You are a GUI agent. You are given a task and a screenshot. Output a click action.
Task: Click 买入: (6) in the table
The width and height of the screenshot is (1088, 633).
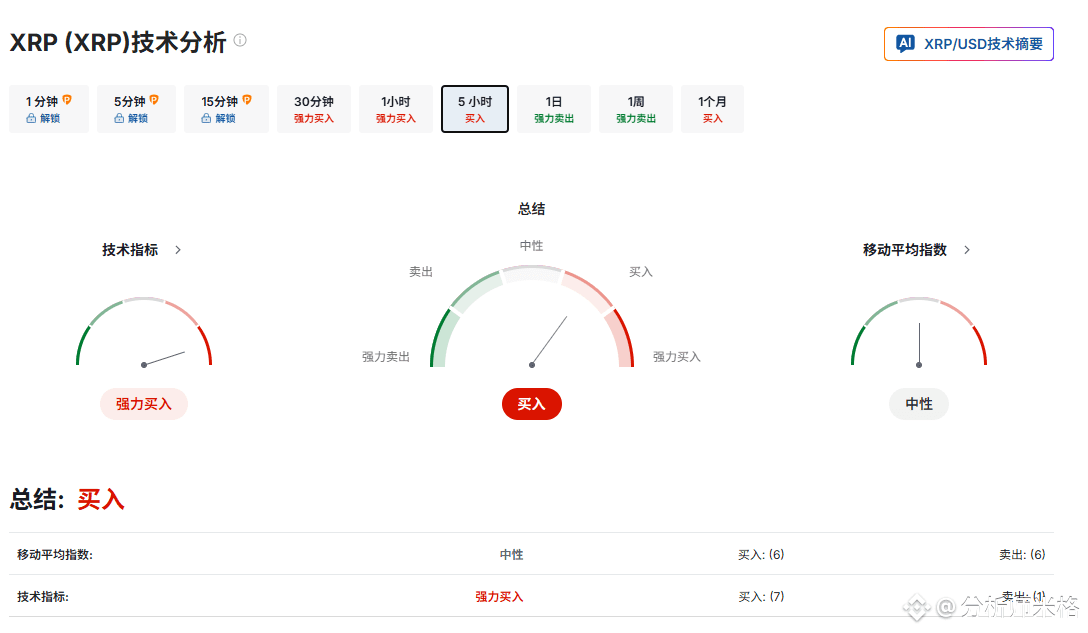coord(761,555)
